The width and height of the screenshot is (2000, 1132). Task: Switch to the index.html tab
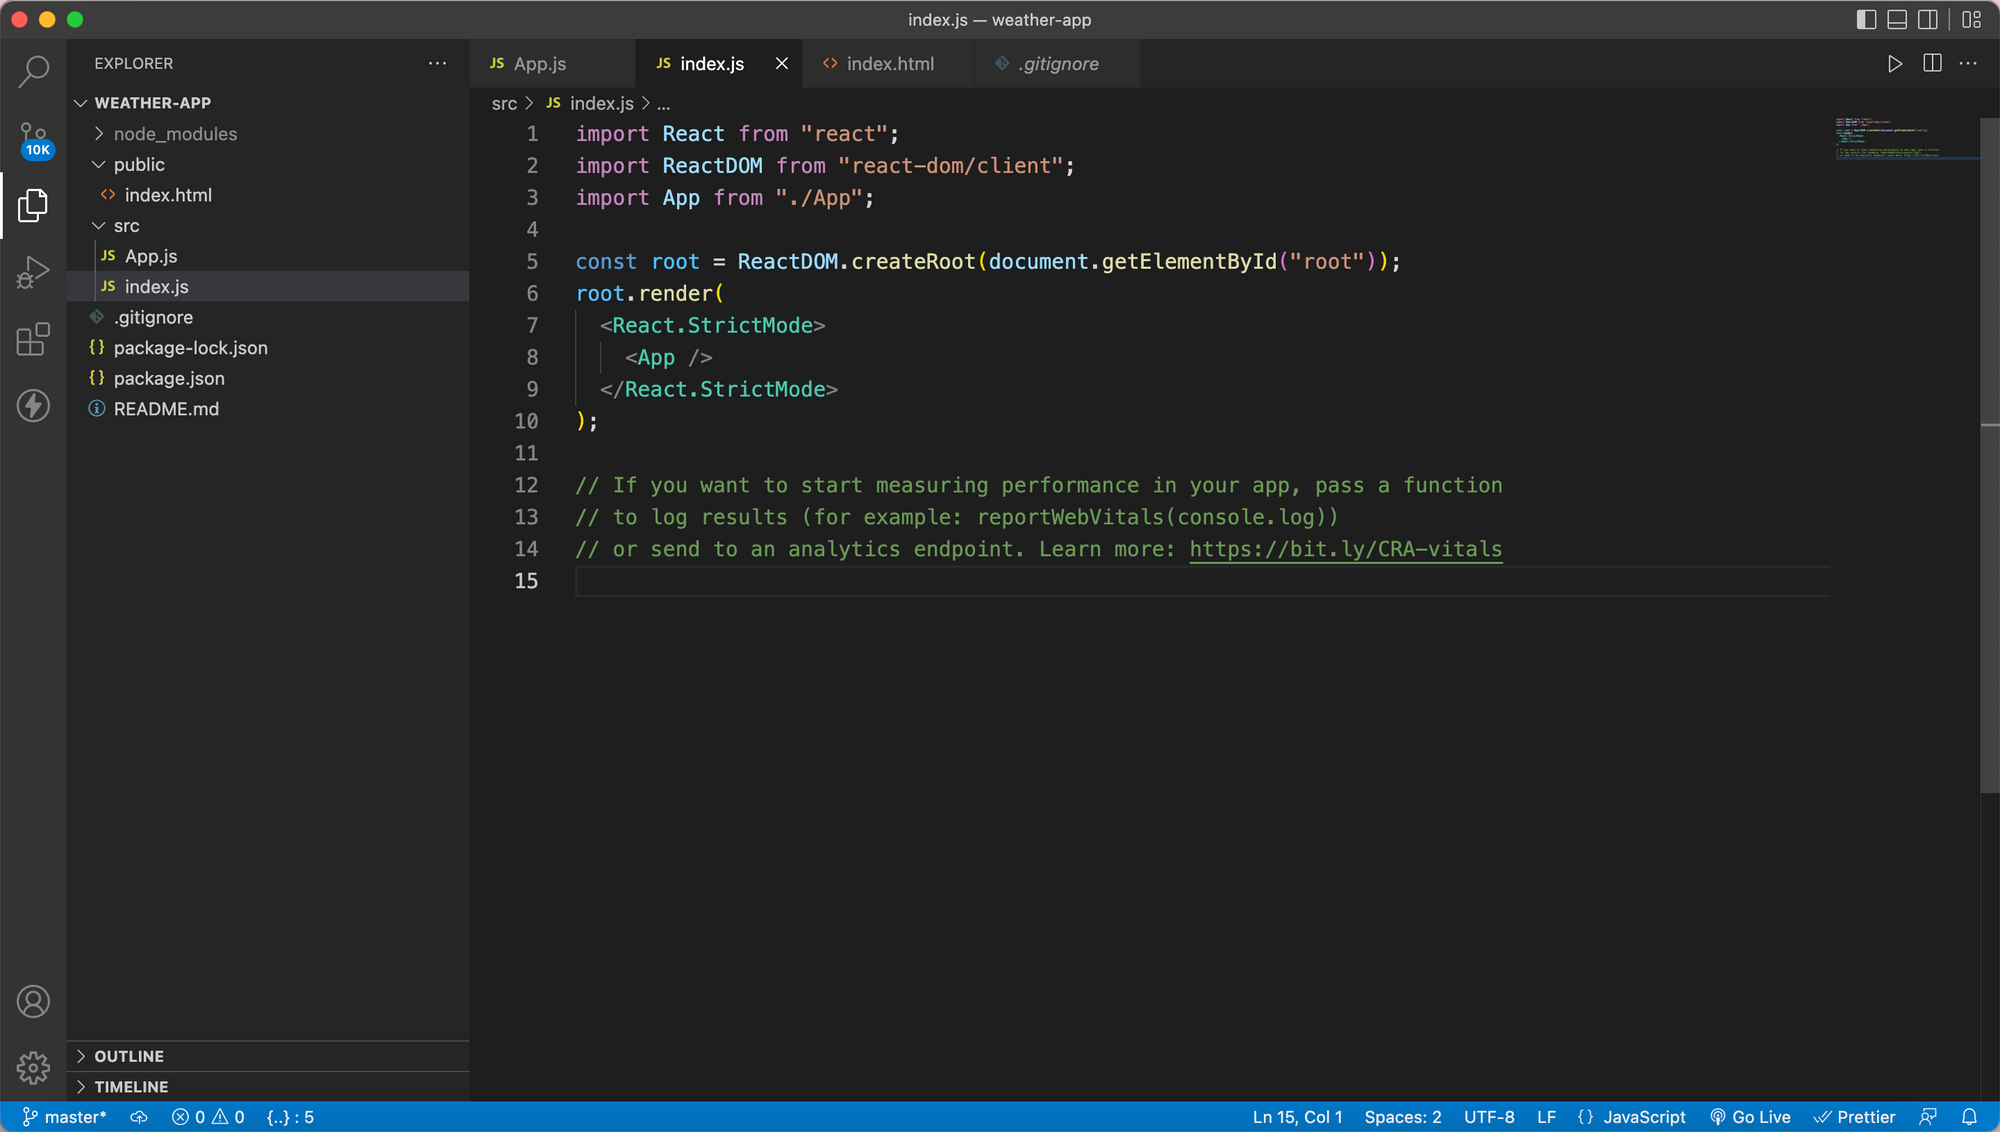tap(889, 64)
